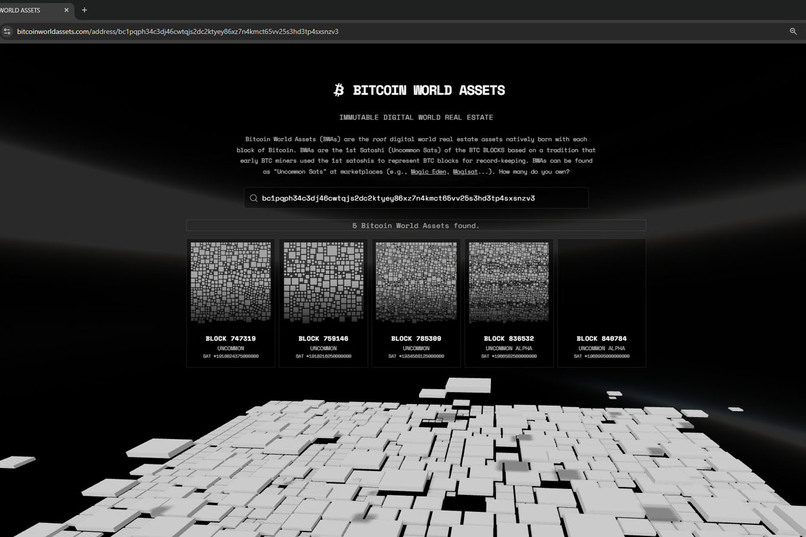The width and height of the screenshot is (806, 537).
Task: Click the search magnifier icon in address field
Action: click(x=253, y=198)
